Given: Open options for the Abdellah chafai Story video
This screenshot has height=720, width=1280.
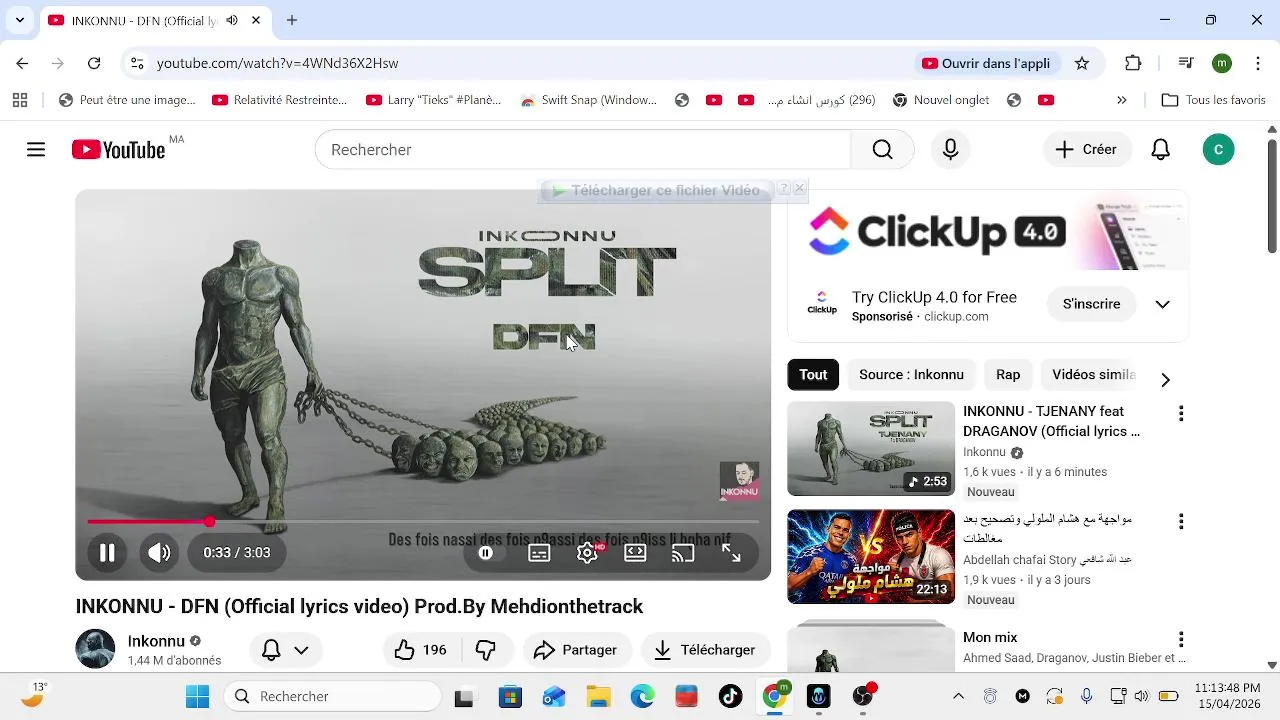Looking at the screenshot, I should pyautogui.click(x=1181, y=522).
